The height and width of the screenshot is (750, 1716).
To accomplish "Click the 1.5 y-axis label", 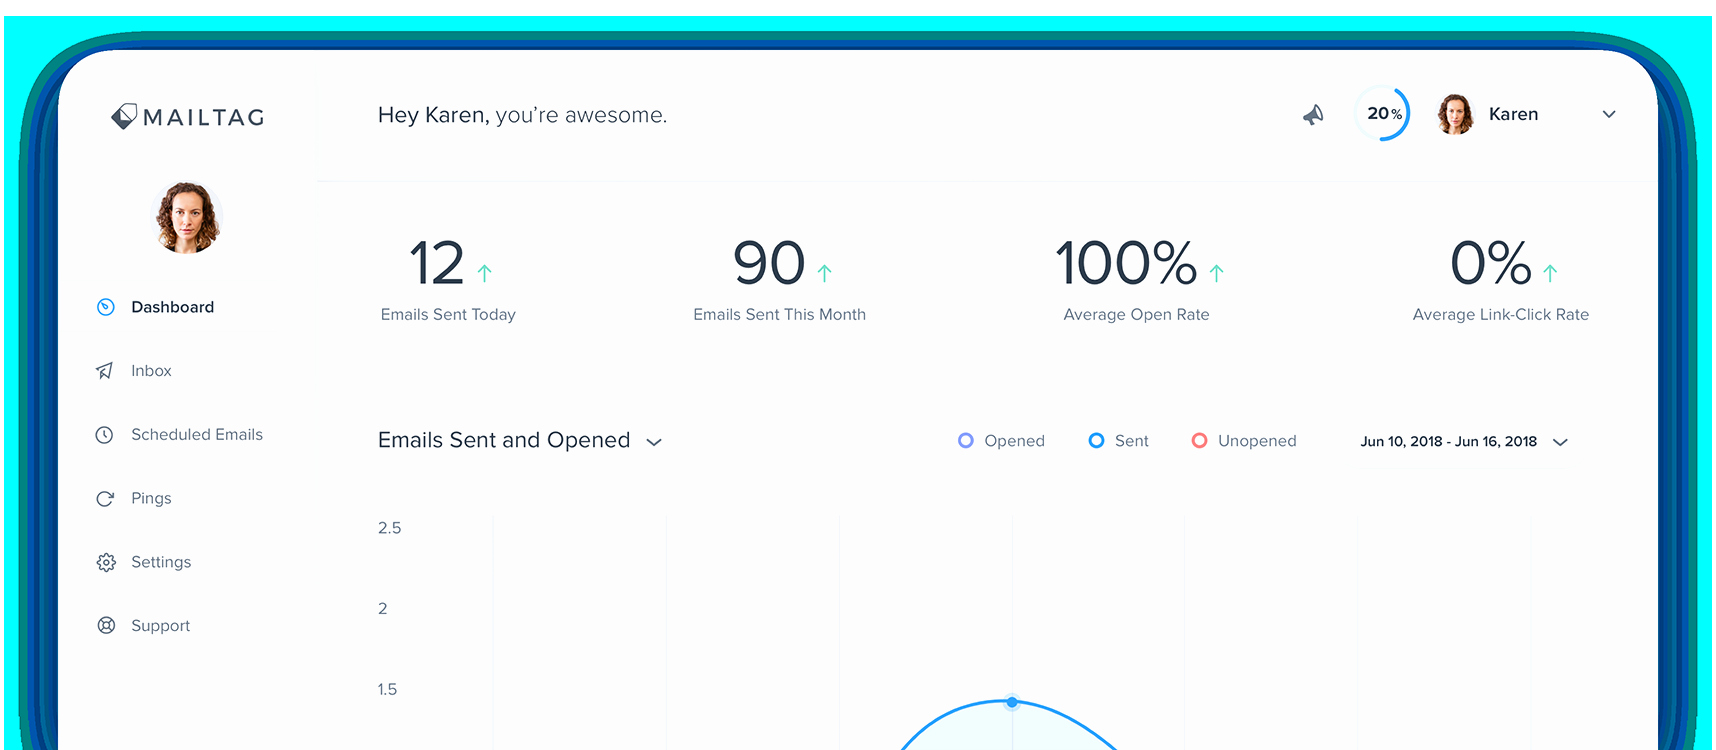I will (x=388, y=690).
